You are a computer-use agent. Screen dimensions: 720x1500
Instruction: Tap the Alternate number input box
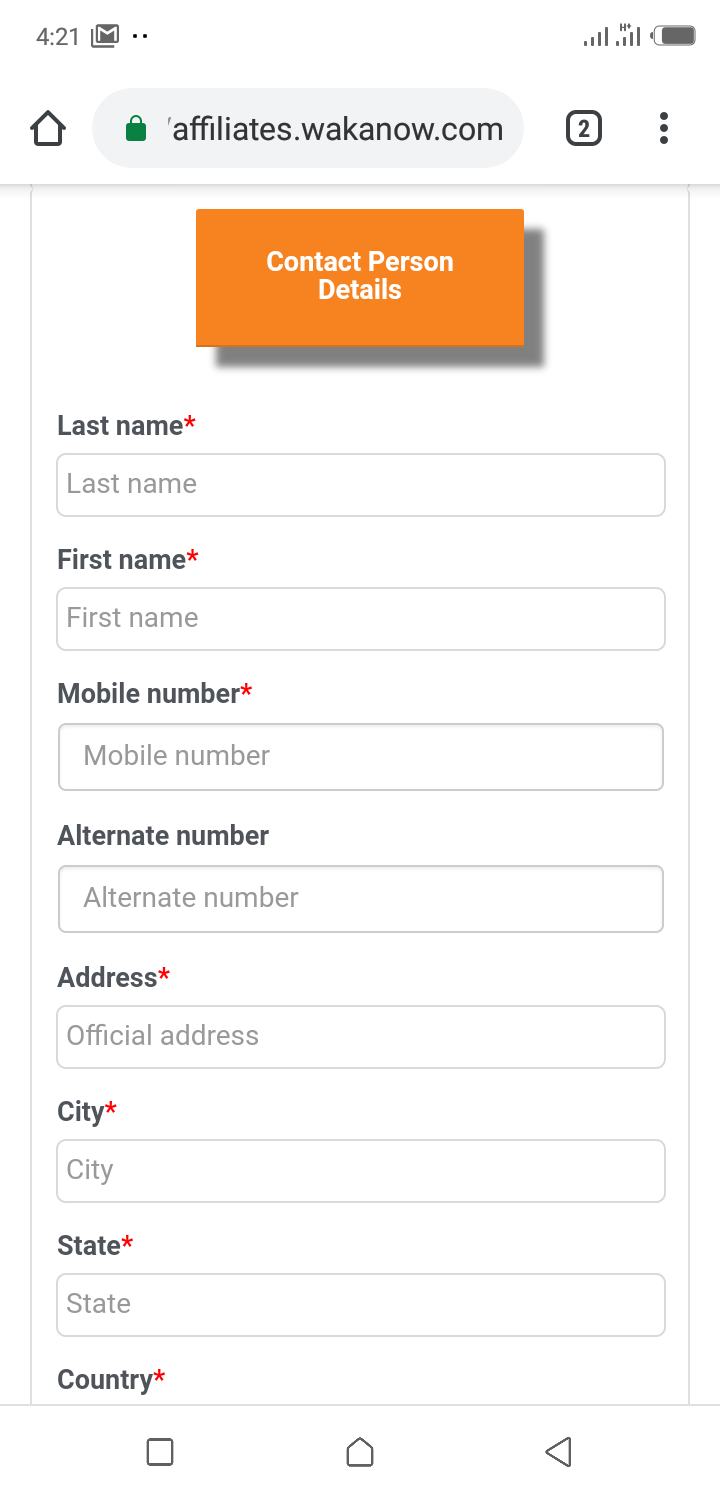point(360,899)
